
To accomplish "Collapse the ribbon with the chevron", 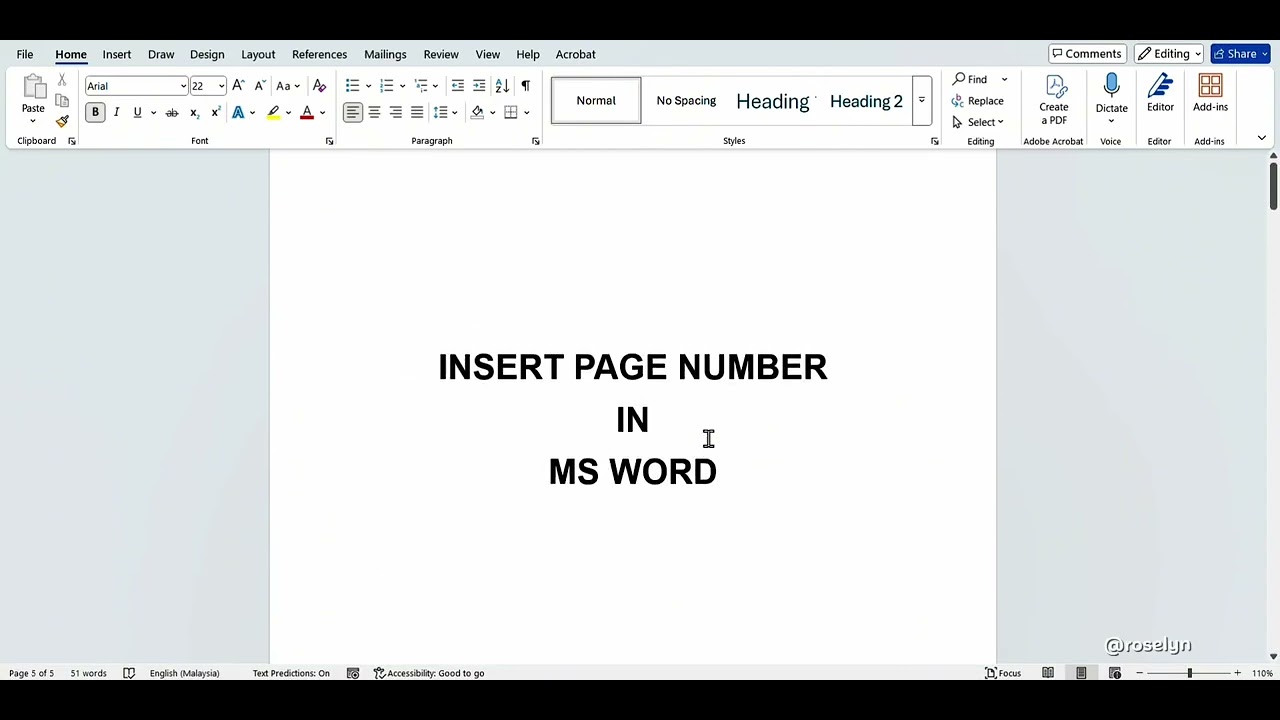I will click(x=1261, y=138).
